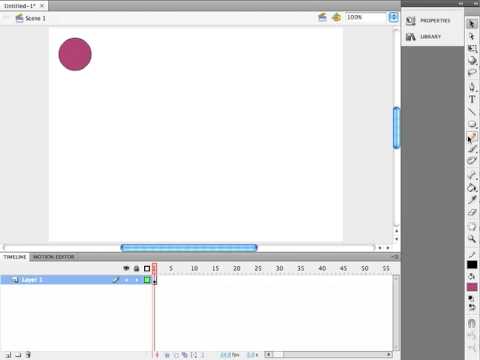
Task: Click the timeline scroll right arrow
Action: coord(389,354)
